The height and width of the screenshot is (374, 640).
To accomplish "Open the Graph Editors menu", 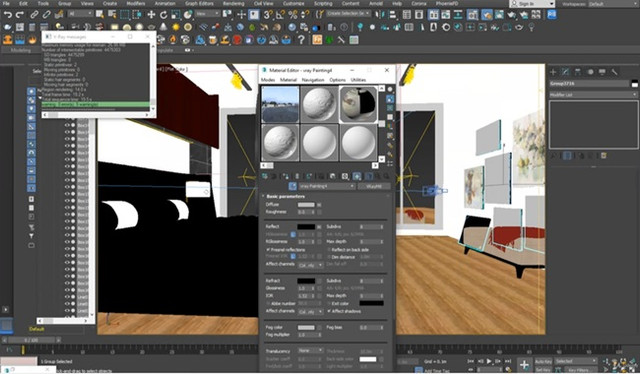I will click(199, 3).
